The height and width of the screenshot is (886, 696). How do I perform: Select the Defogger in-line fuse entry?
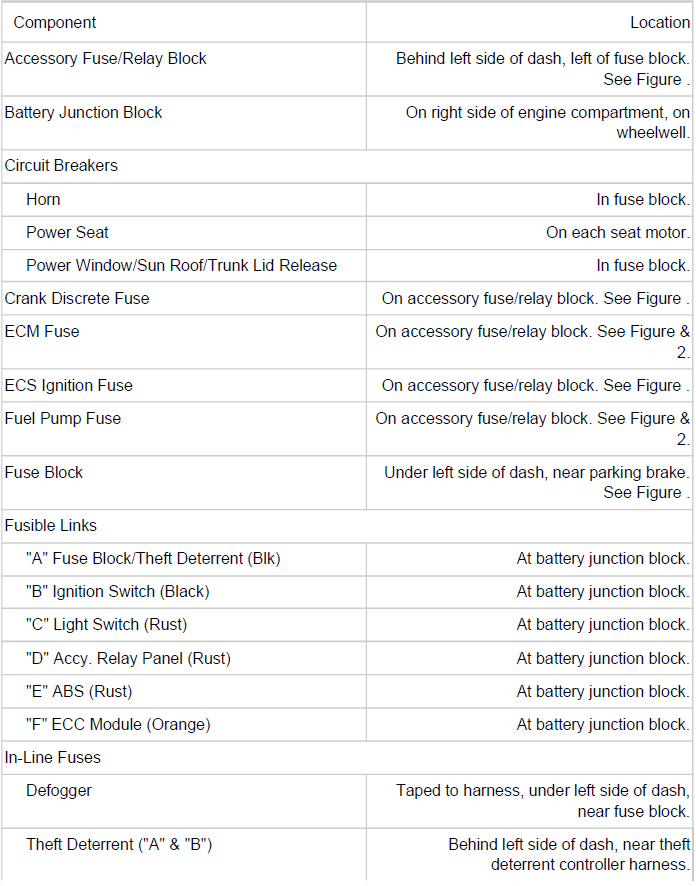(59, 791)
